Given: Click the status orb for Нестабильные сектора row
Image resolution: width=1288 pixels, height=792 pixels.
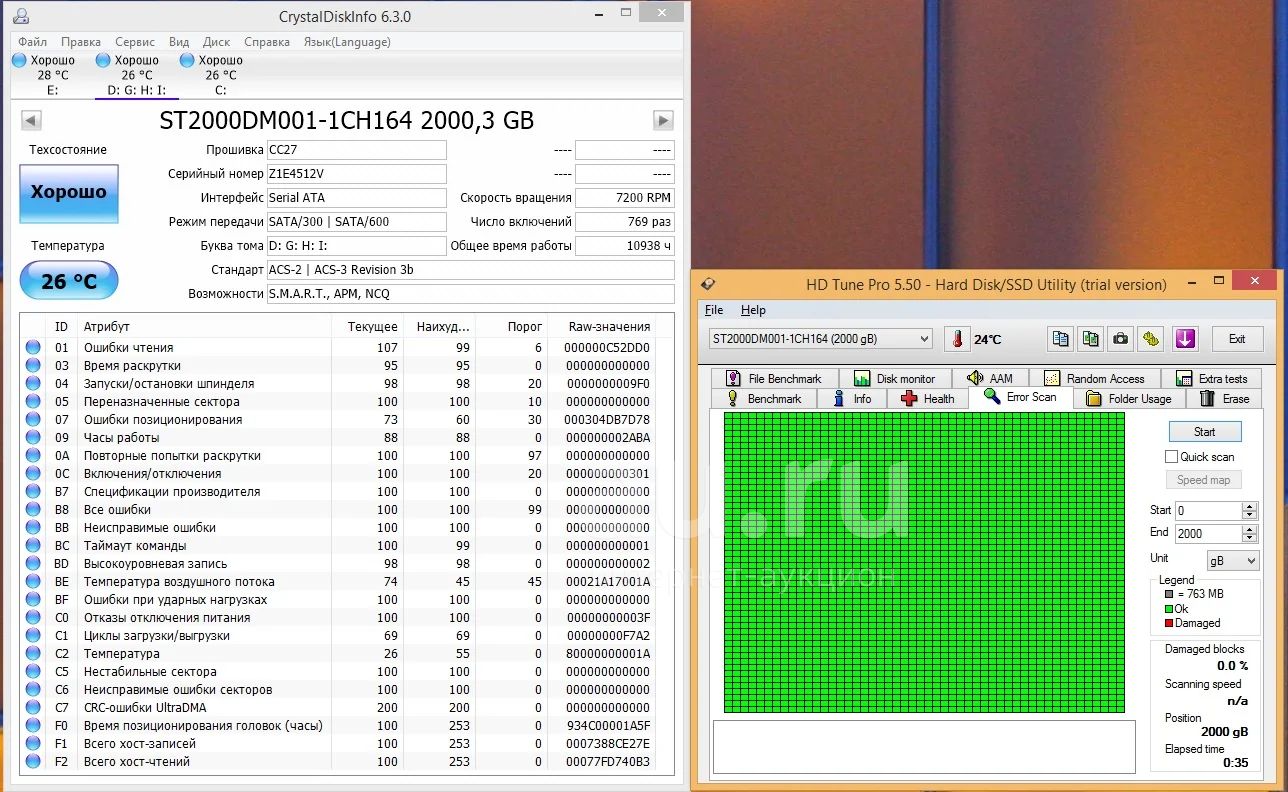Looking at the screenshot, I should point(33,672).
